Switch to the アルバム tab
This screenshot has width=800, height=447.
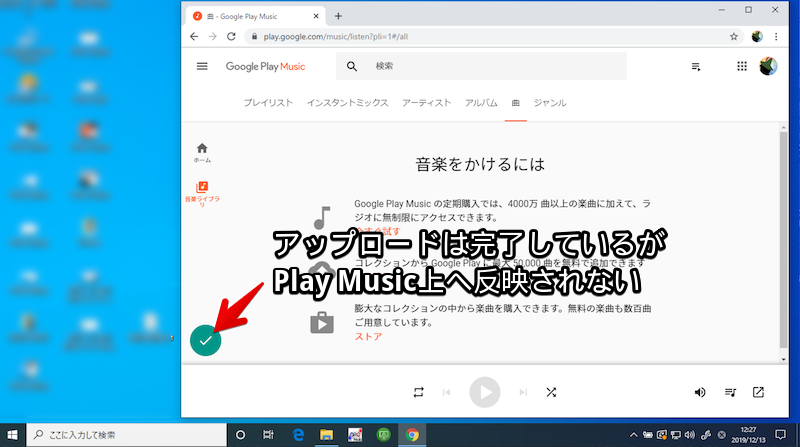click(x=480, y=103)
